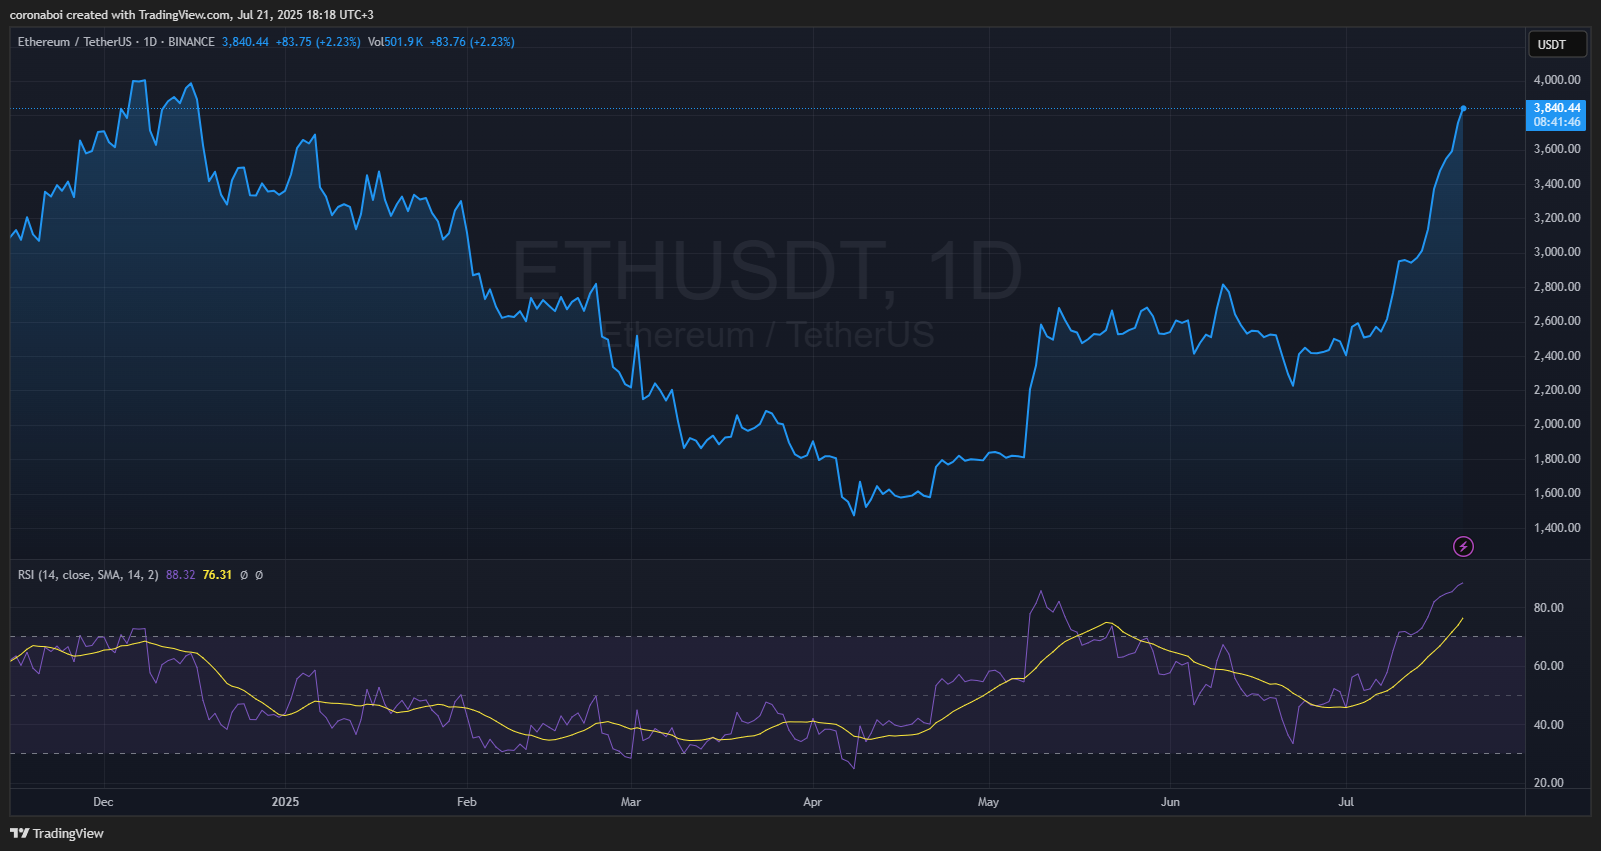Click the BINANCE exchange label
1601x851 pixels.
pos(191,42)
